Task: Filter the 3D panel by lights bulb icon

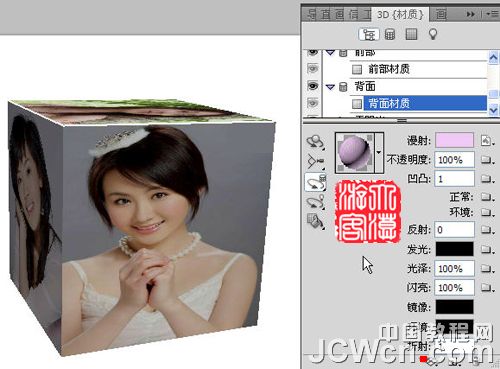Action: pos(433,34)
